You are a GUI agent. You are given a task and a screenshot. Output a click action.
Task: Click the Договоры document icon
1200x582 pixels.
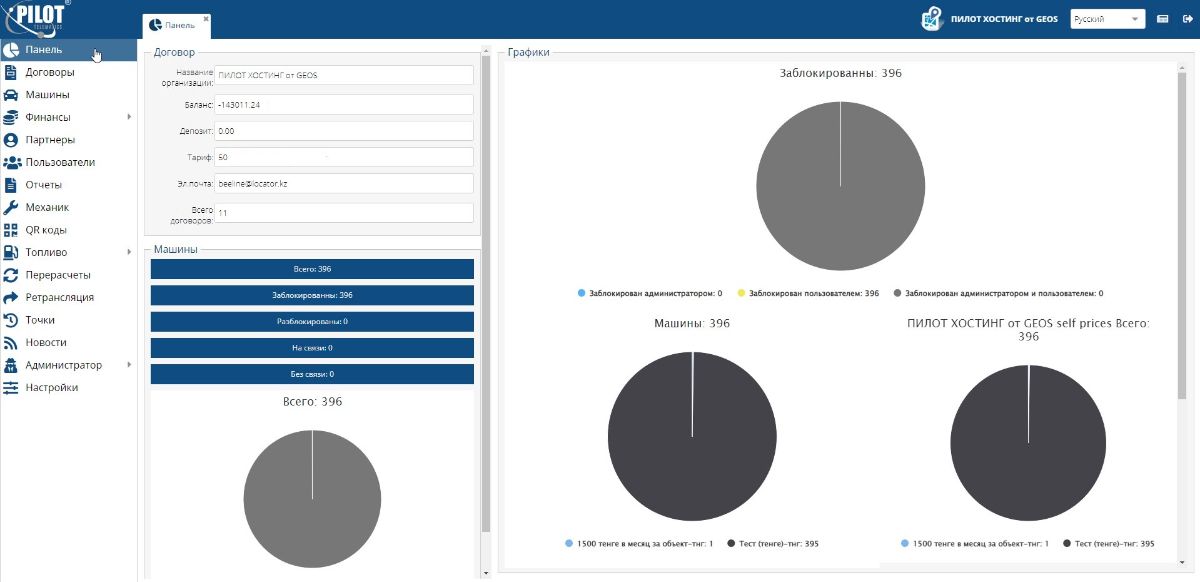click(x=11, y=72)
